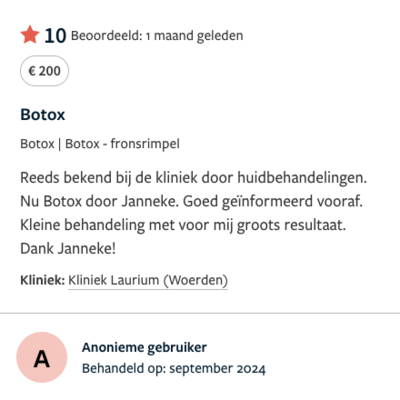This screenshot has height=400, width=400.
Task: Click the phrase groots resultaat
Action: (291, 225)
